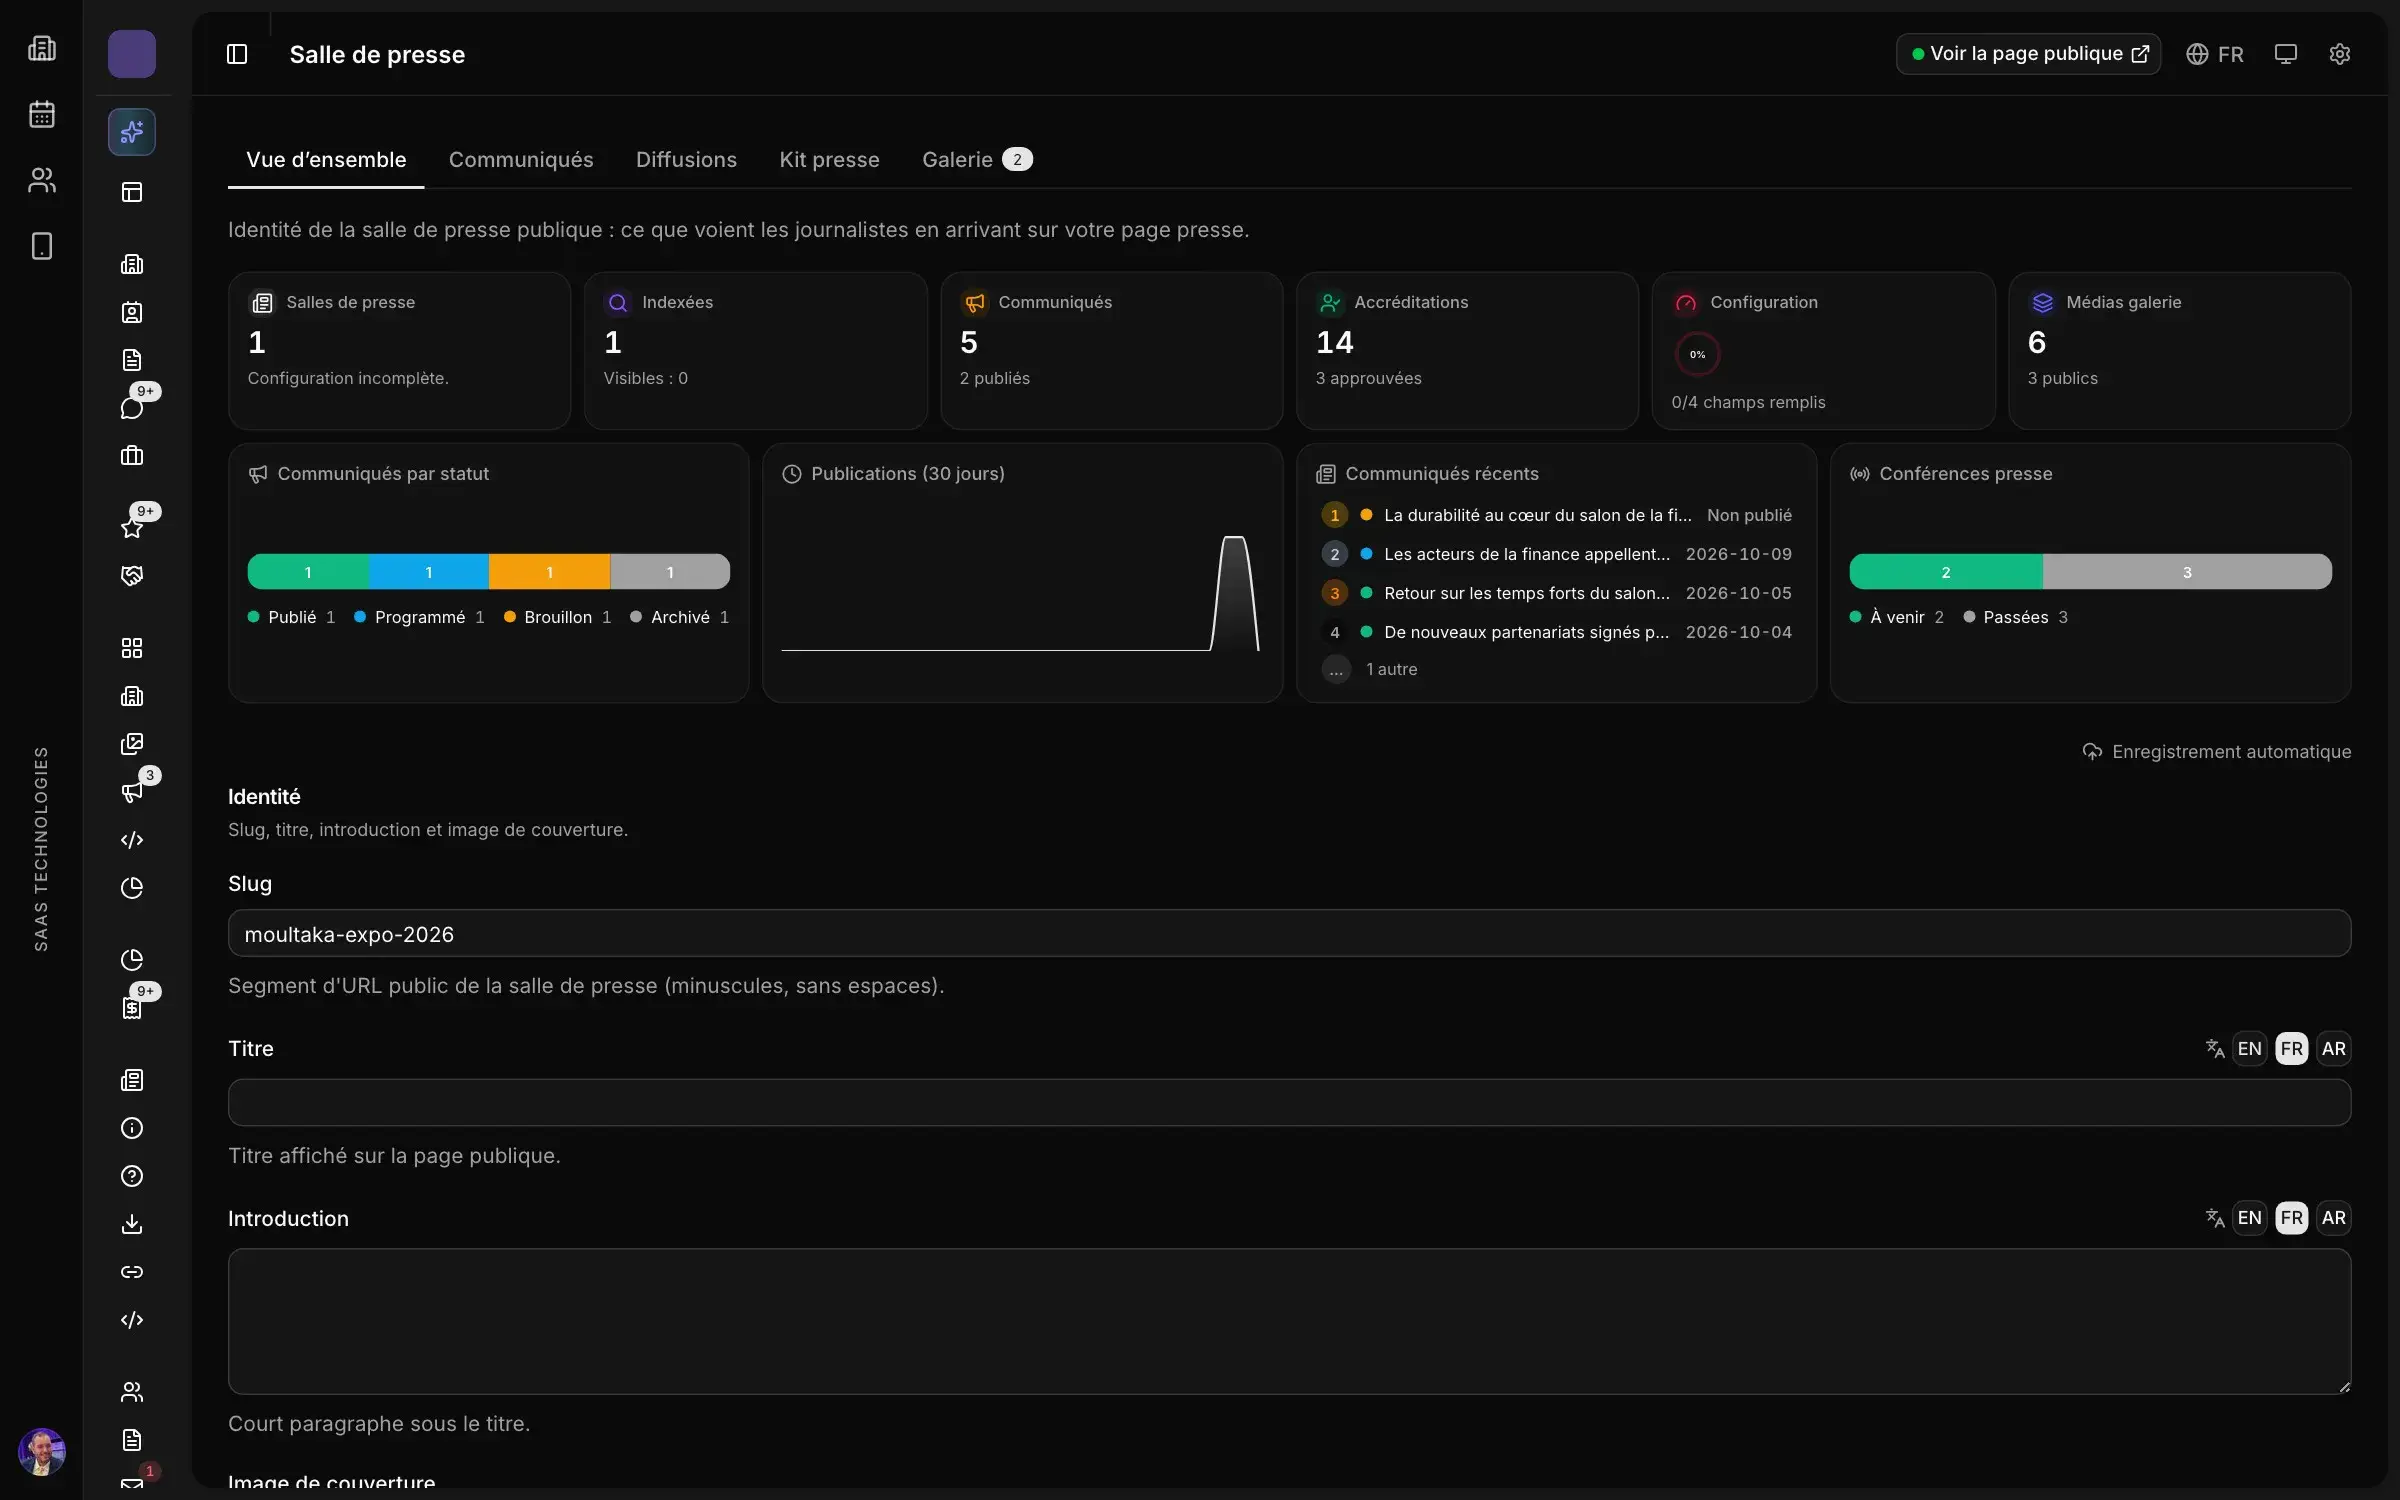This screenshot has height=1500, width=2400.
Task: Open the settings gear in top bar
Action: point(2340,54)
